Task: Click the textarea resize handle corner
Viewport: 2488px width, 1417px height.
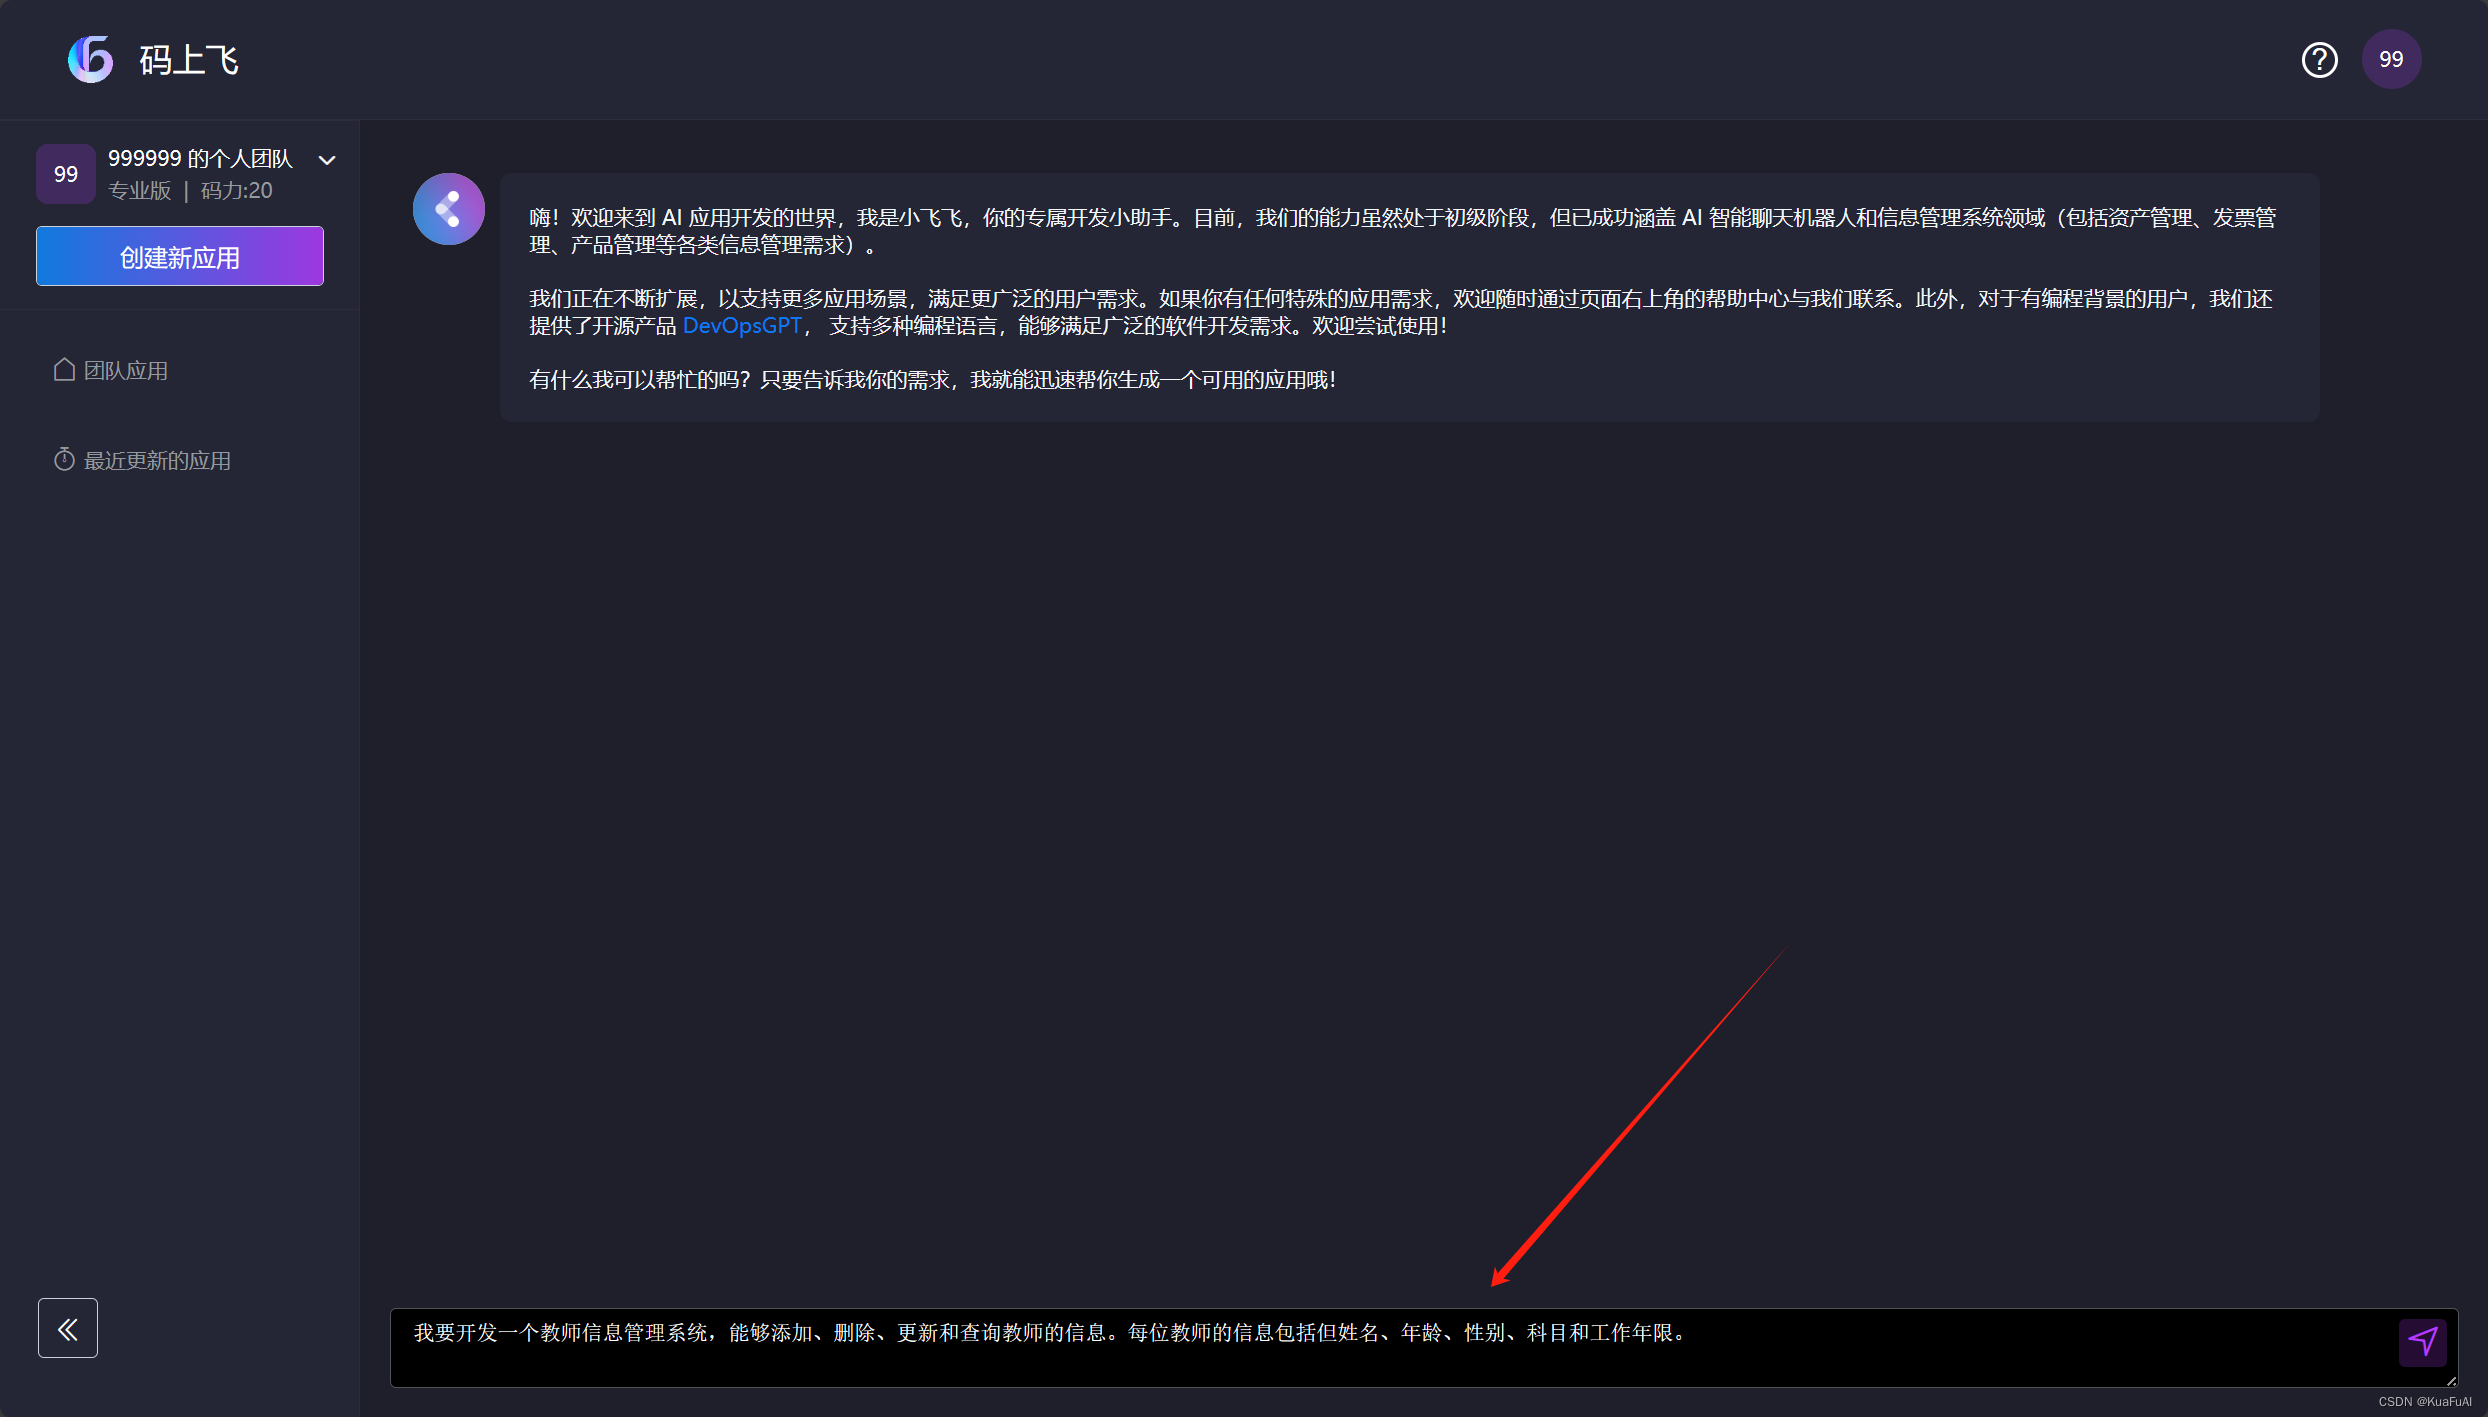Action: pos(2451,1381)
